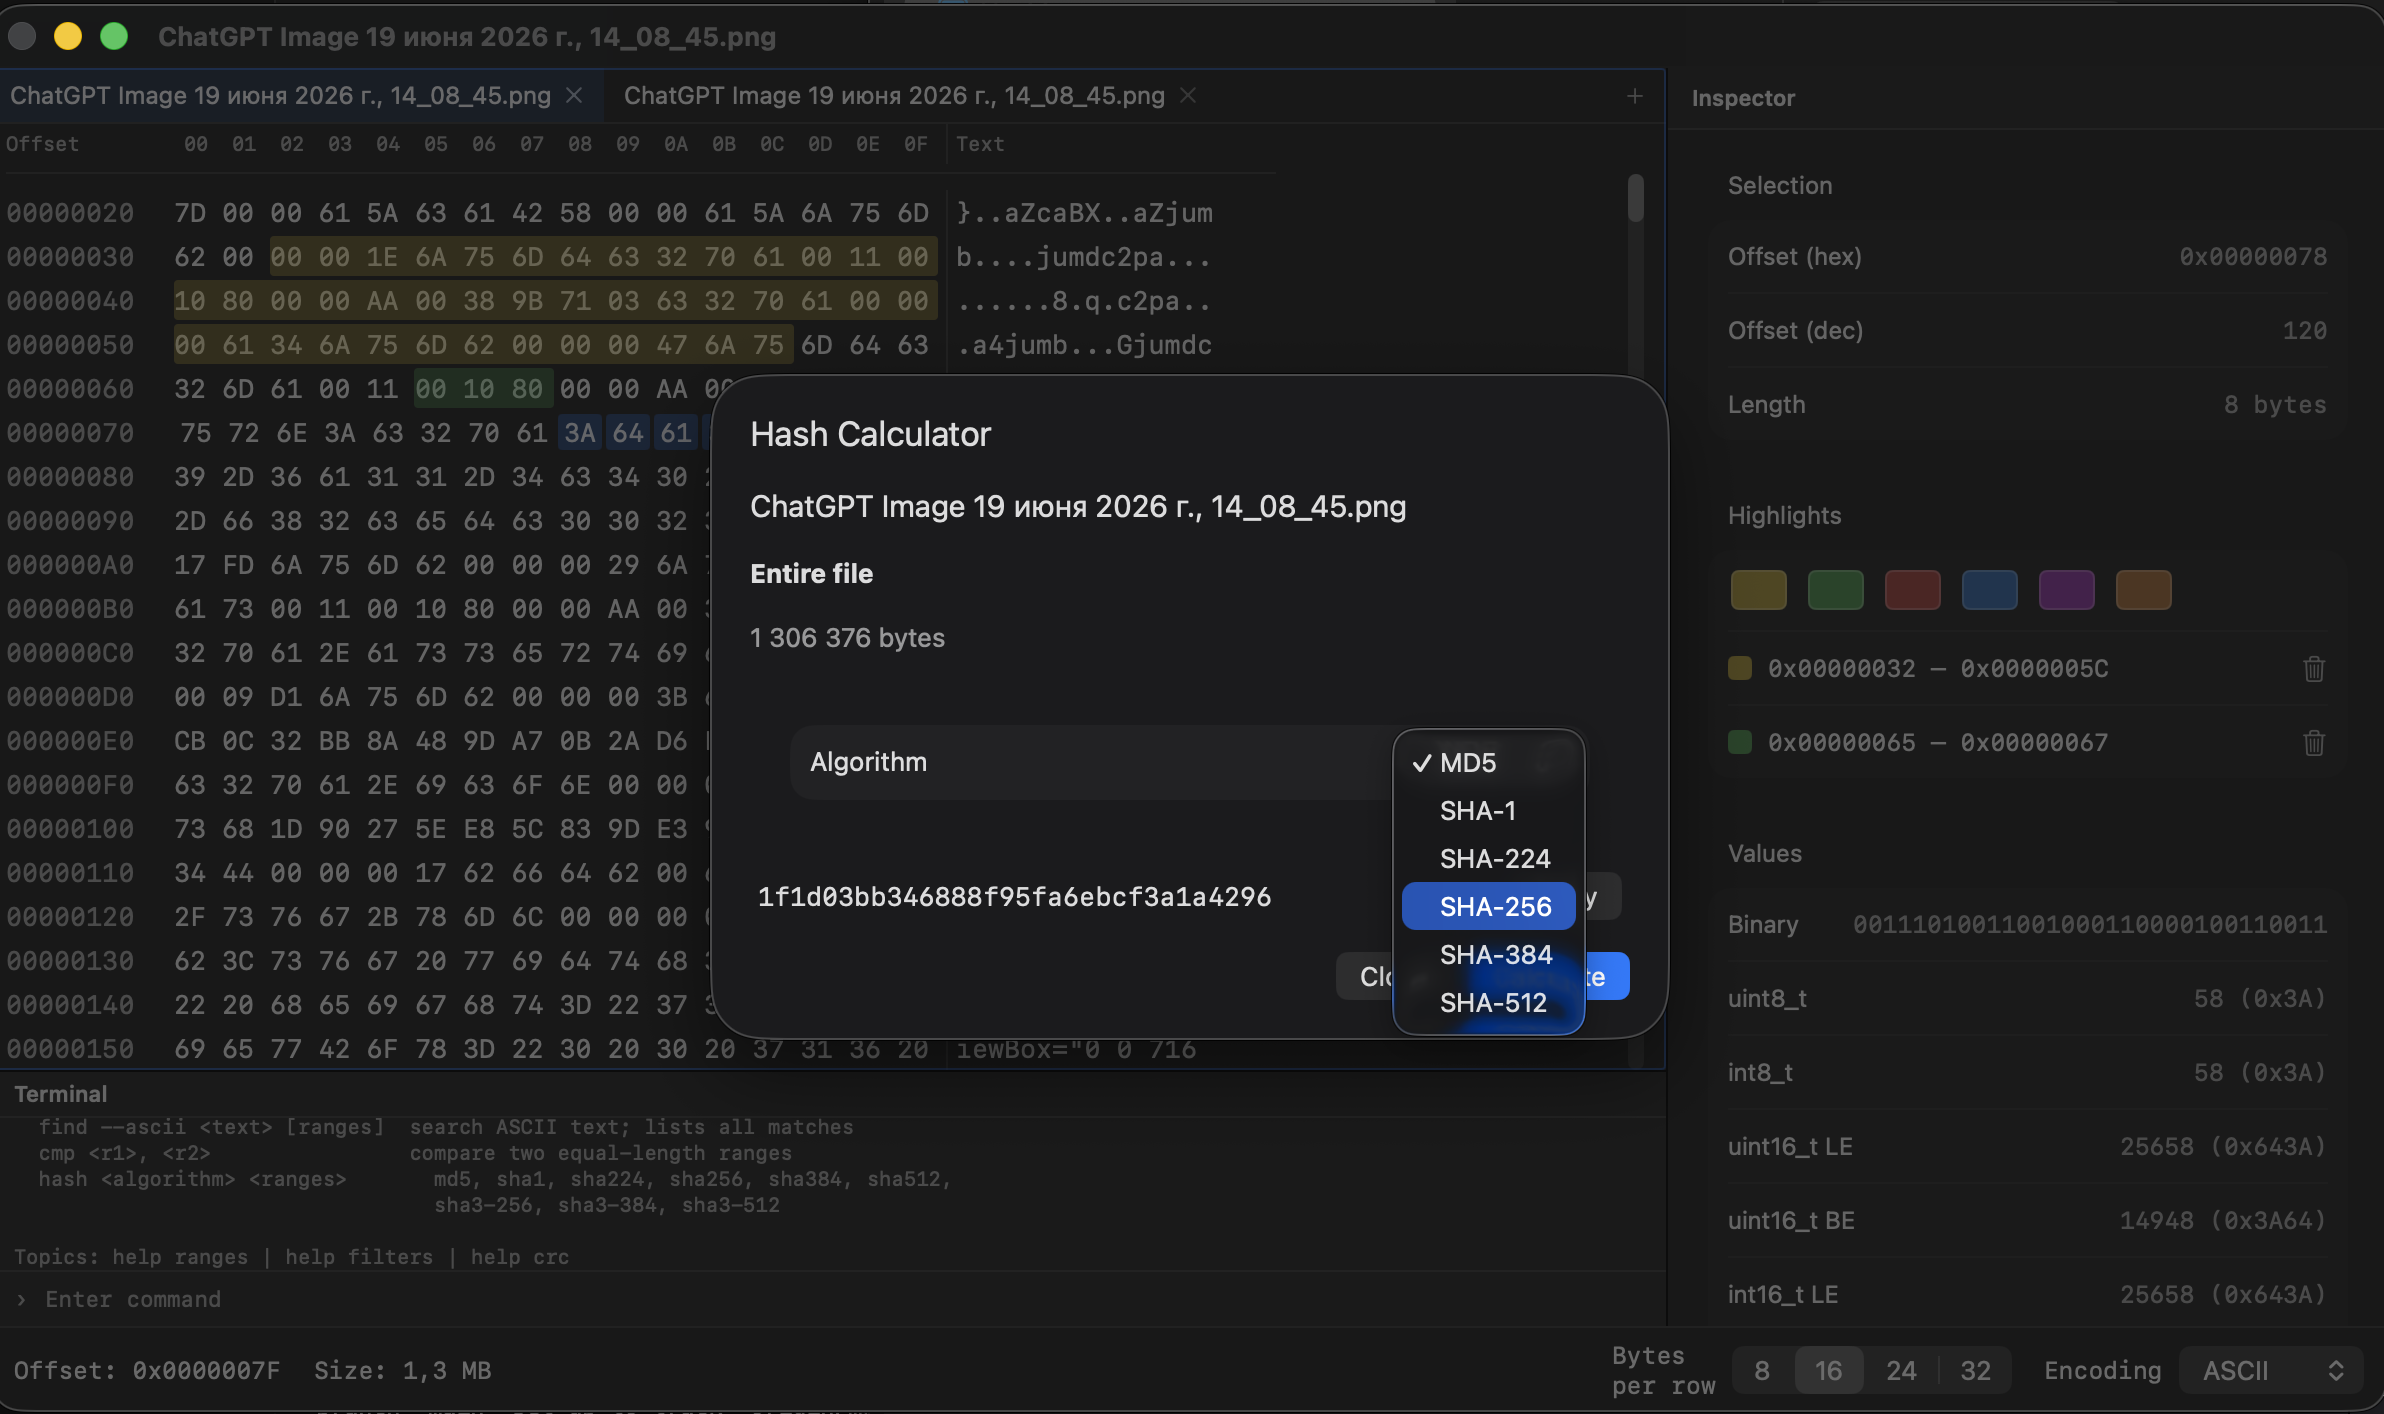The width and height of the screenshot is (2384, 1414).
Task: Set bytes per row to 8
Action: [1762, 1370]
